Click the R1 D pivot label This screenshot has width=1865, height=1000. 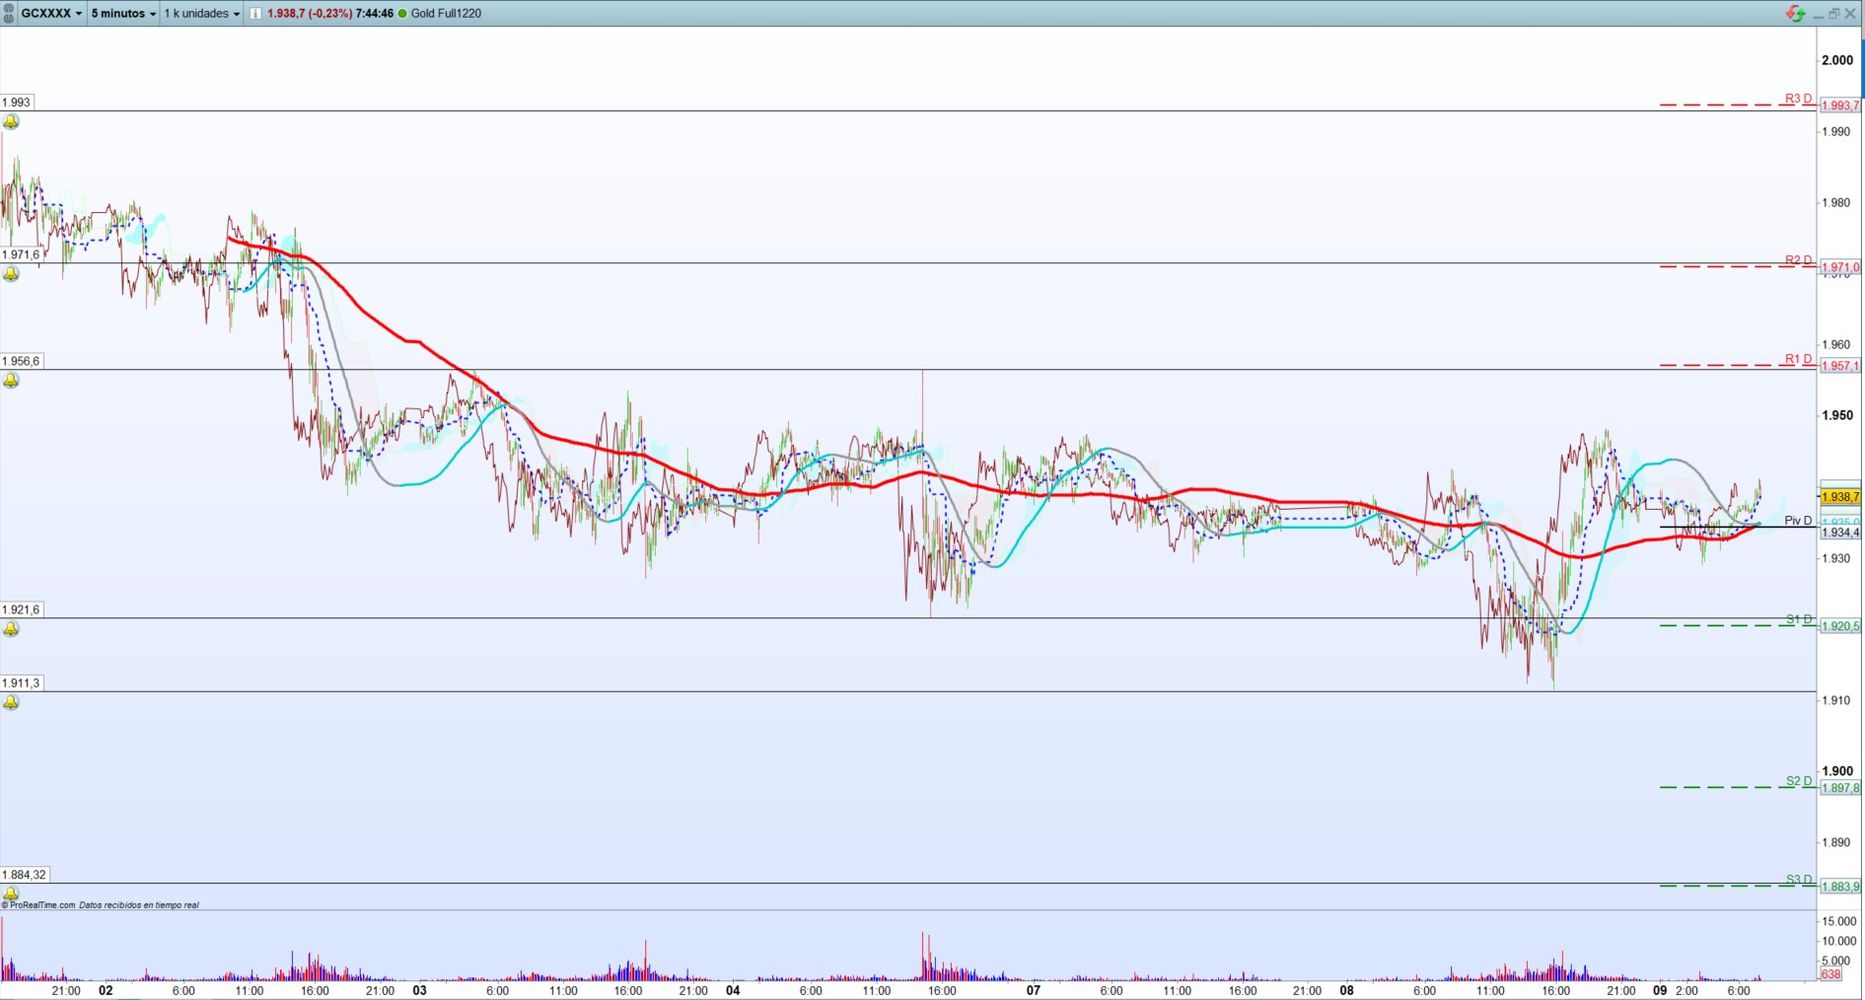(1798, 359)
